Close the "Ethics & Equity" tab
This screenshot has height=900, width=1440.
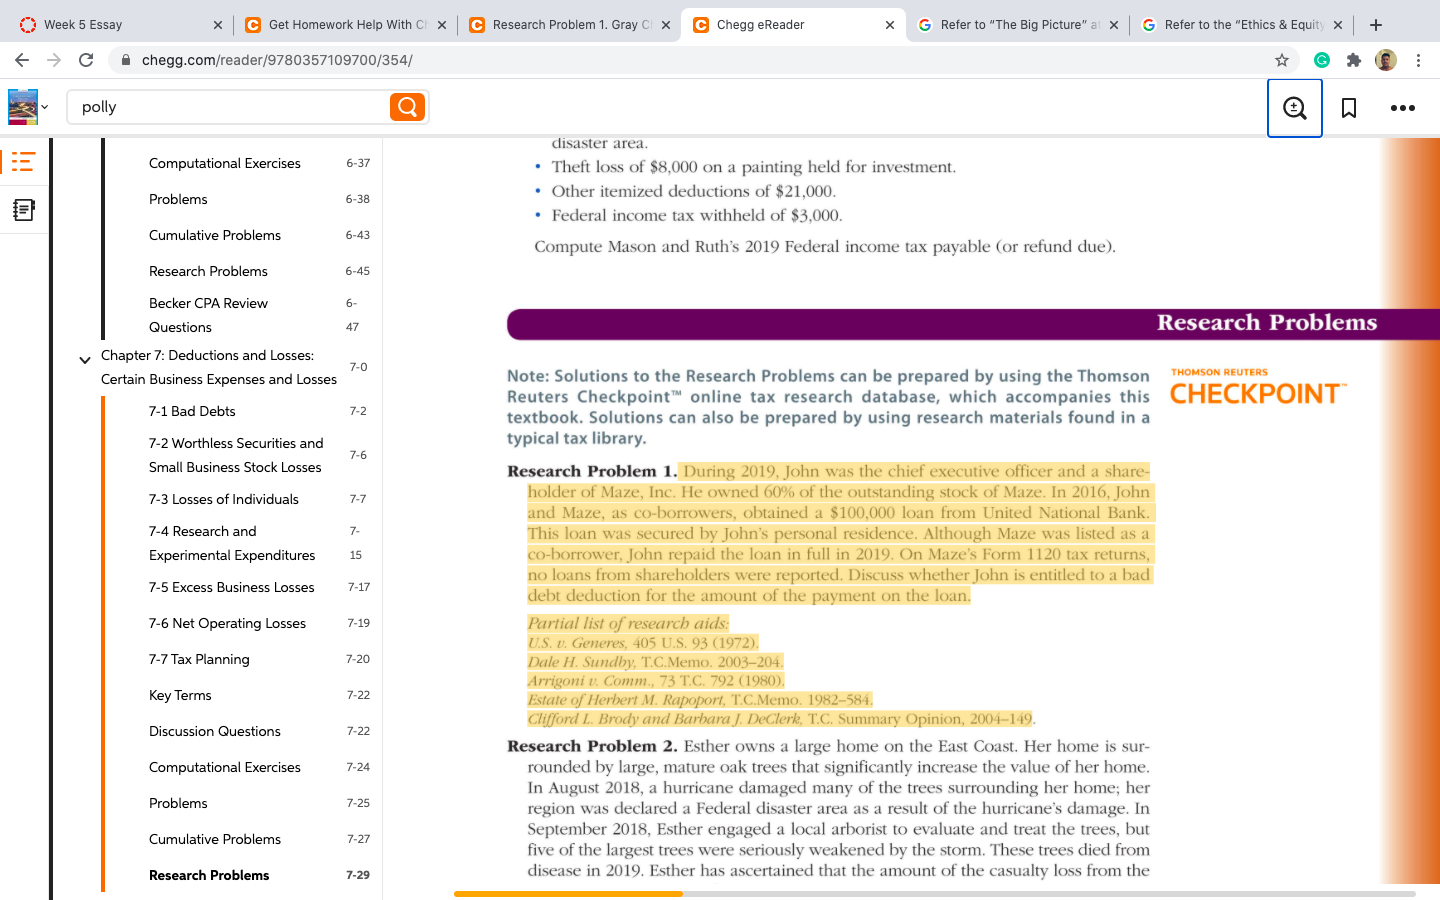pyautogui.click(x=1338, y=25)
